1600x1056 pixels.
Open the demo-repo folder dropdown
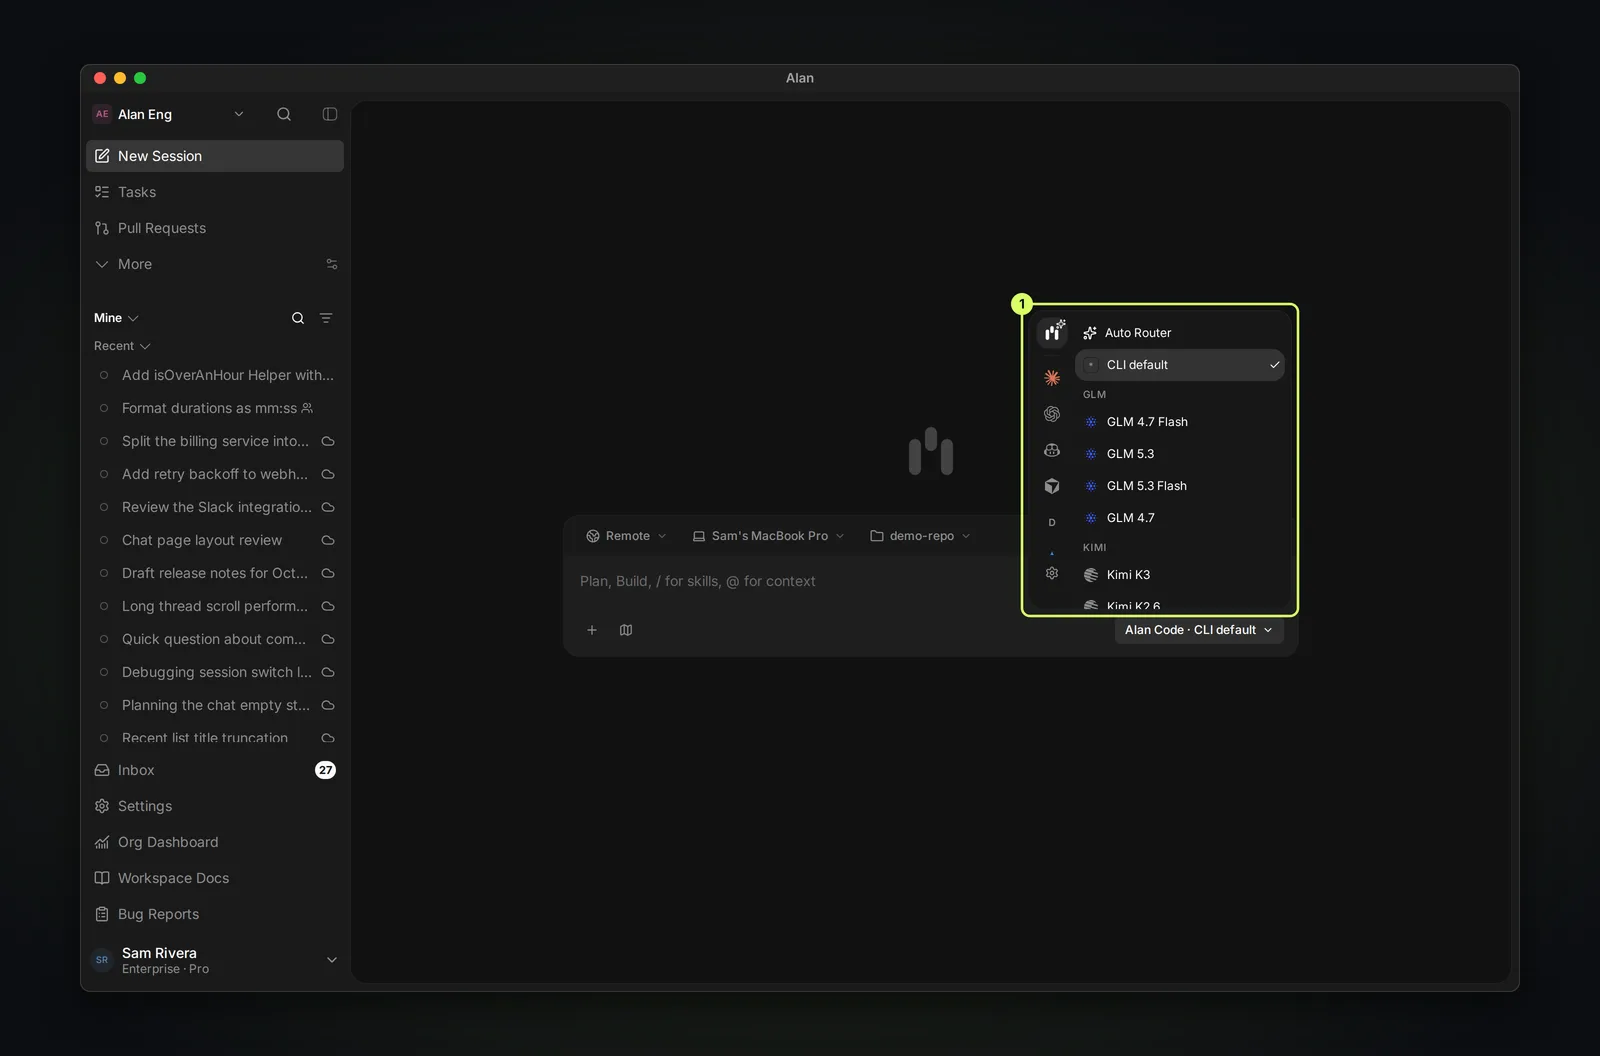[x=921, y=536]
